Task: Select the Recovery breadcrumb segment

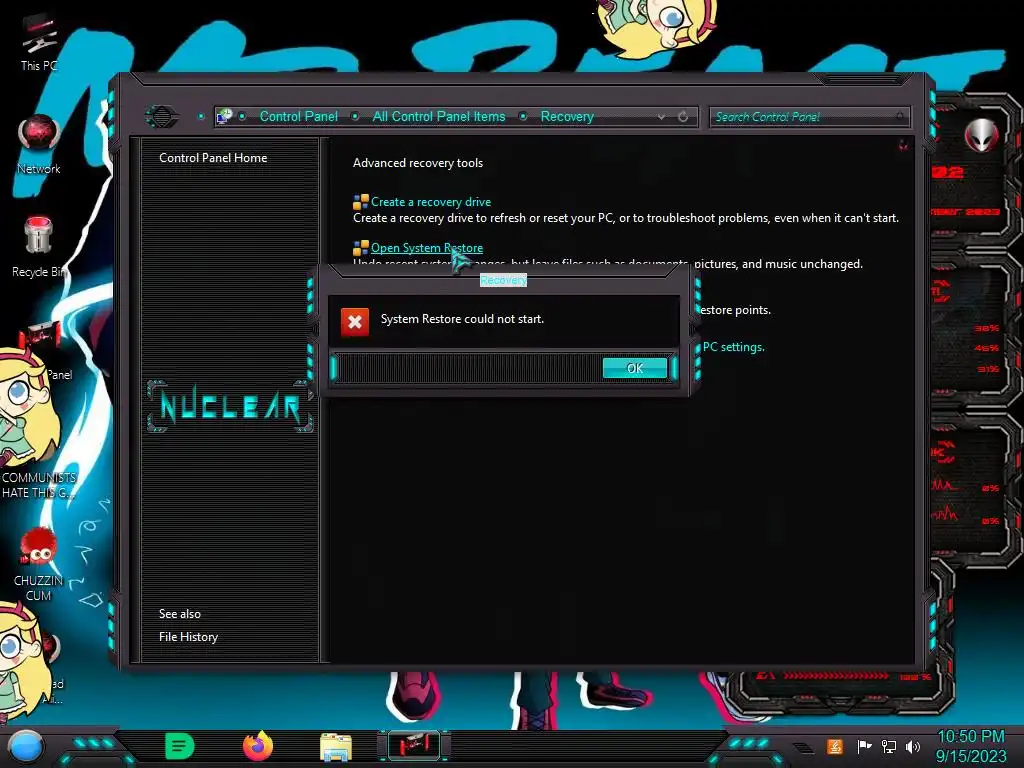Action: click(x=567, y=116)
